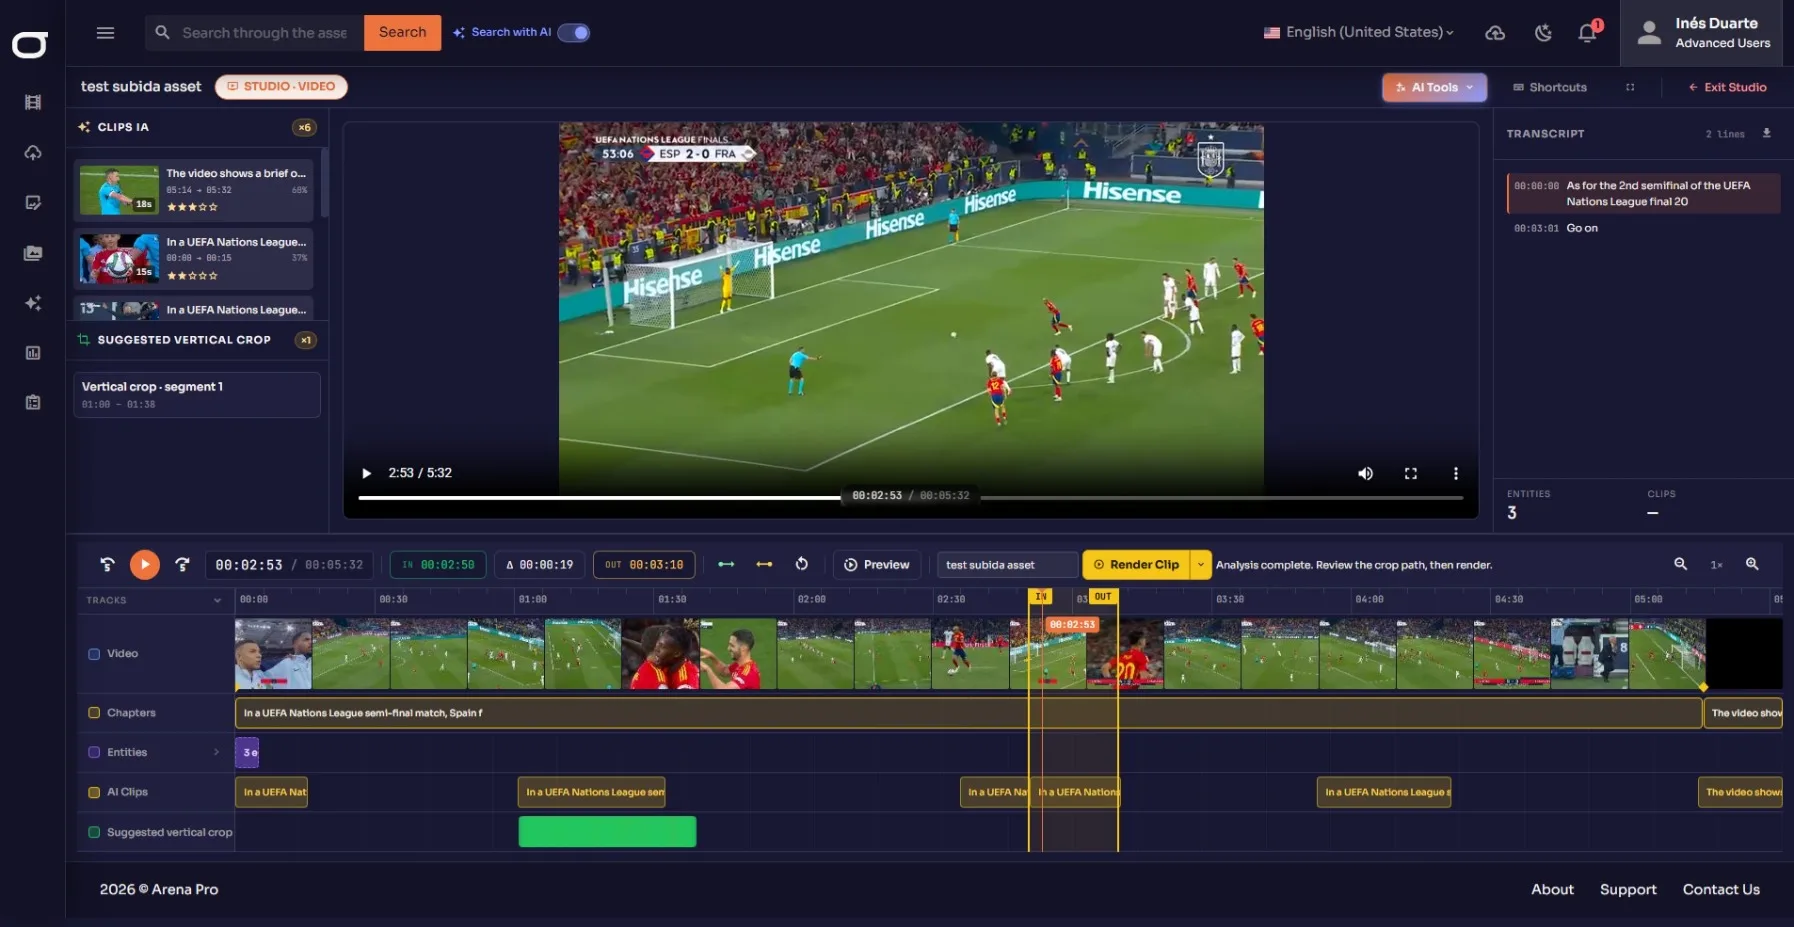Skip back 5 seconds in the timeline
The height and width of the screenshot is (927, 1794).
[108, 564]
